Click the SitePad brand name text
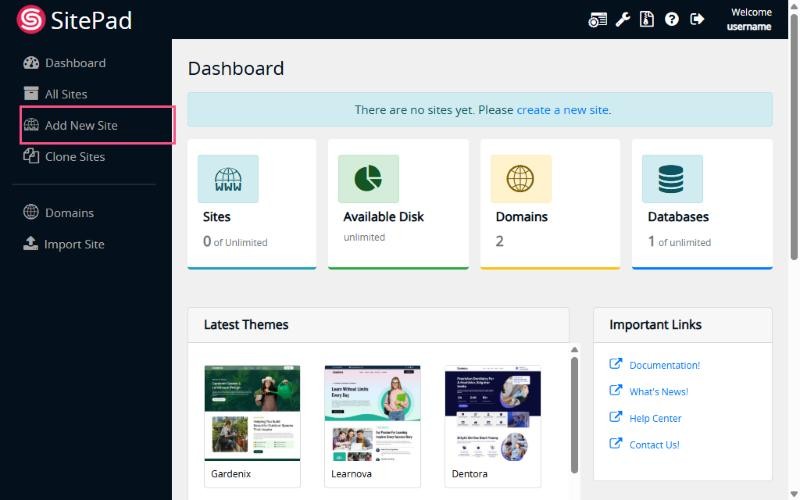 point(91,20)
